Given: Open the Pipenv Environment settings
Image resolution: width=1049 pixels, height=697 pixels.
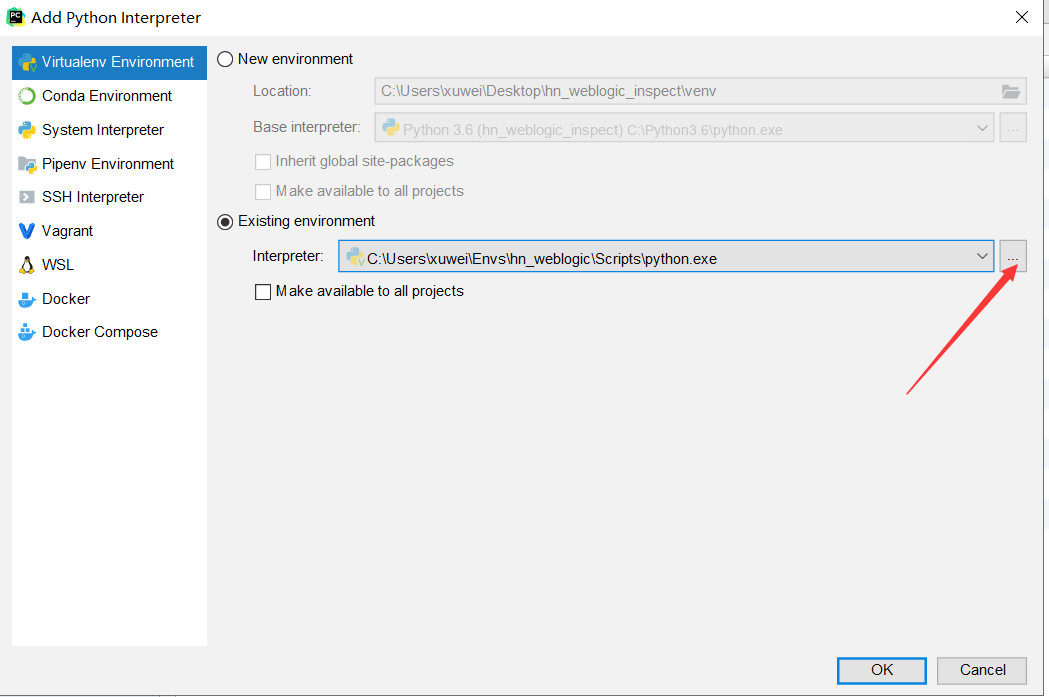Looking at the screenshot, I should coord(105,163).
